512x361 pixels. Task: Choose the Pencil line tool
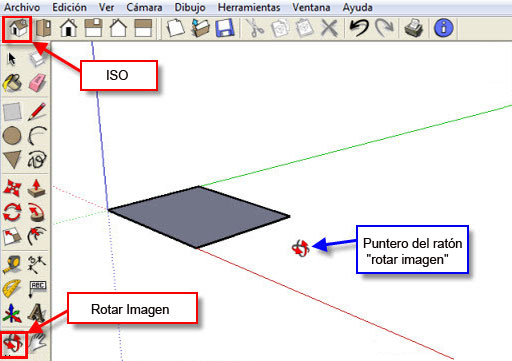(37, 112)
